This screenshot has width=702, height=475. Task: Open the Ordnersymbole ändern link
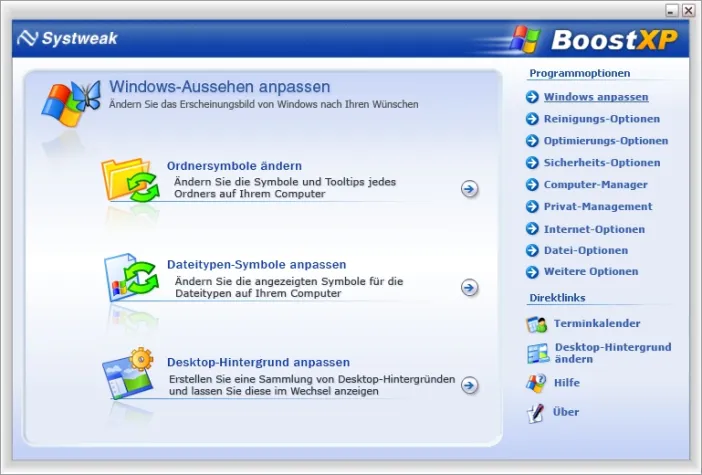(x=234, y=166)
